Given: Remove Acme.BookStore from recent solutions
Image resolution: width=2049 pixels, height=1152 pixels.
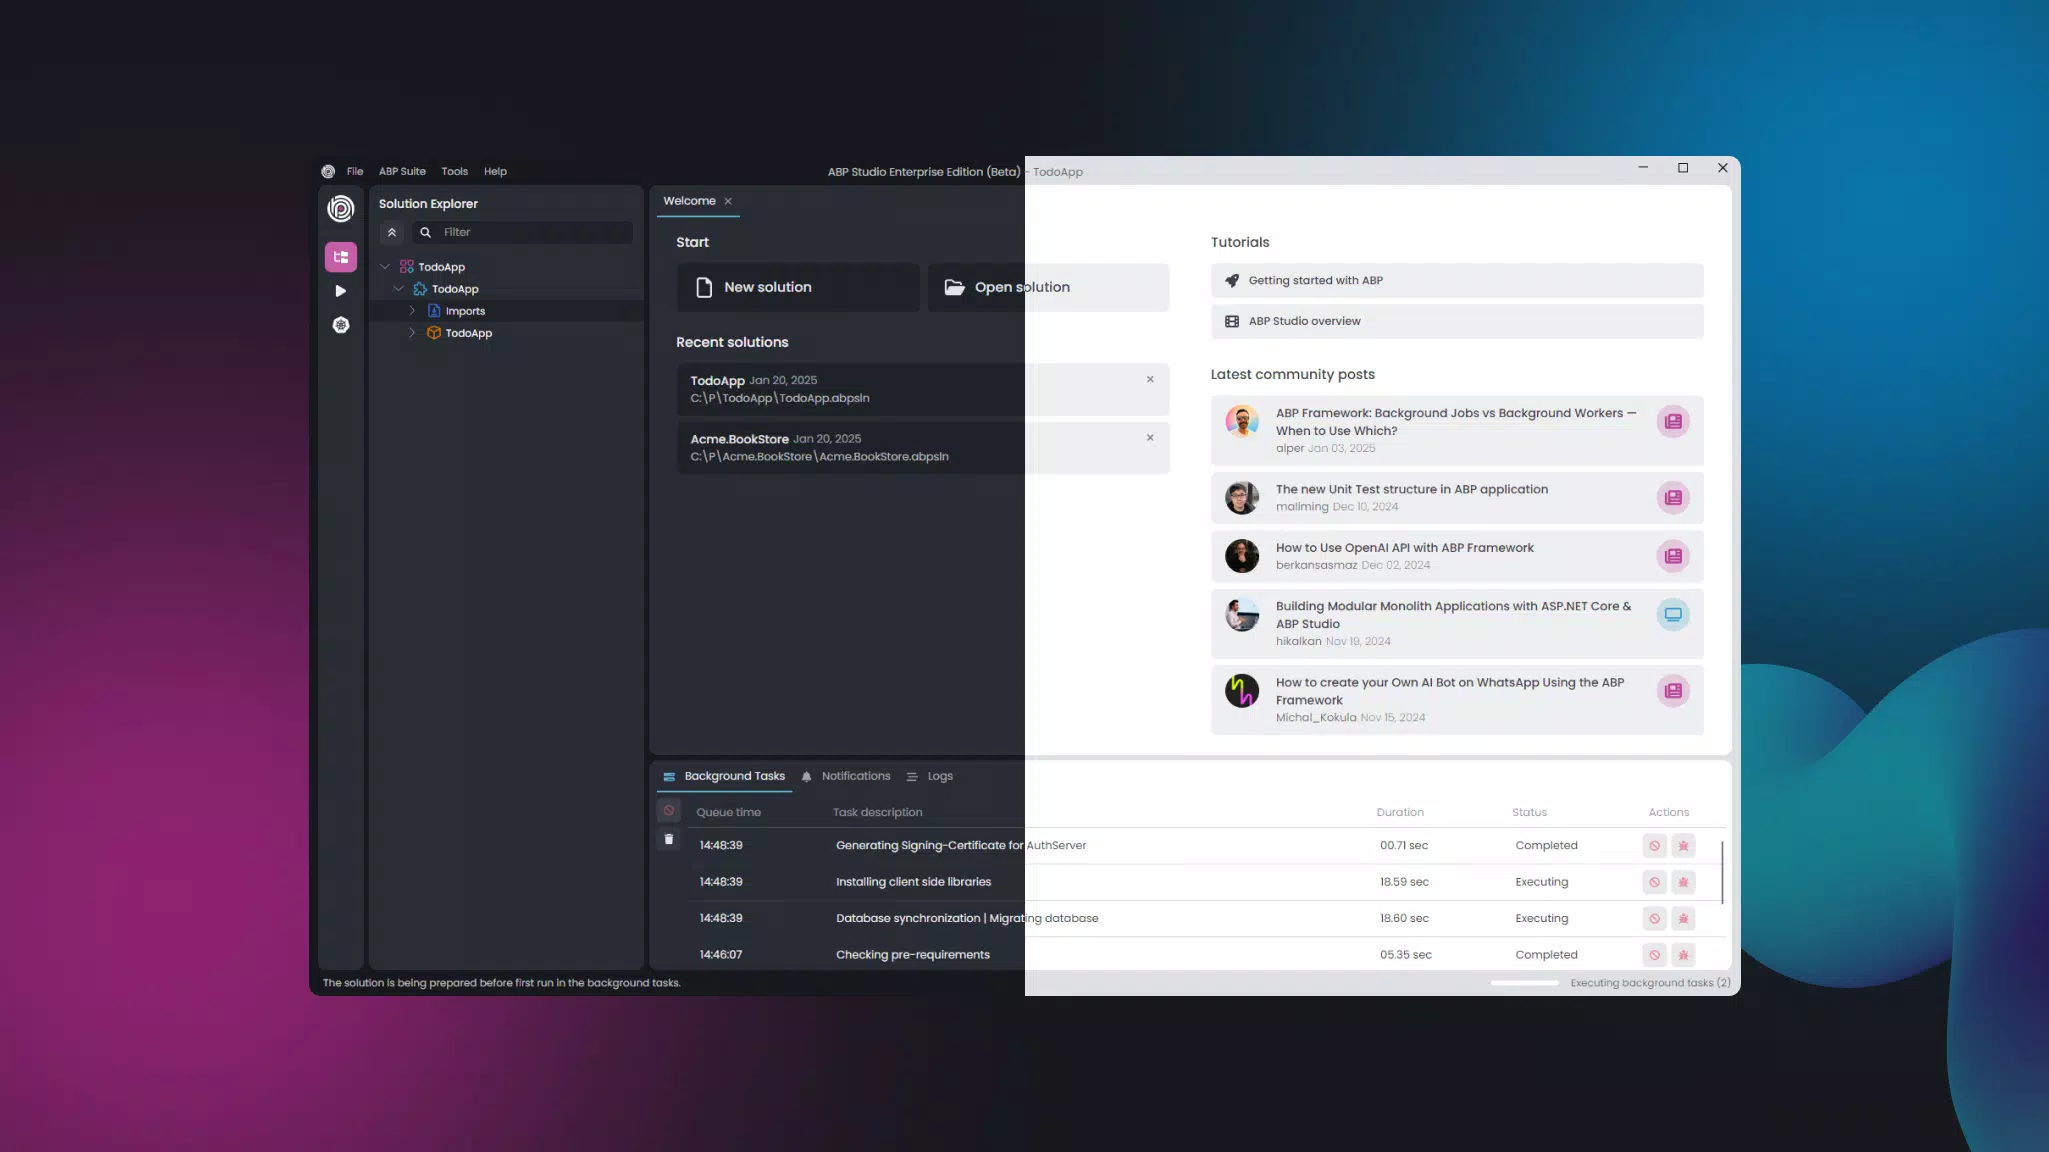Looking at the screenshot, I should tap(1150, 437).
